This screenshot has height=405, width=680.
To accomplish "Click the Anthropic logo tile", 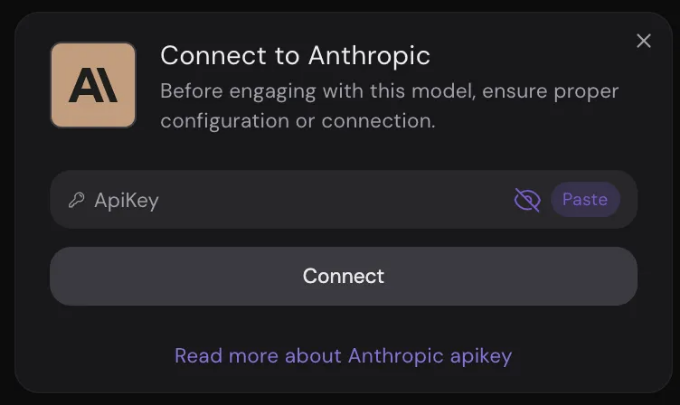I will pos(93,85).
